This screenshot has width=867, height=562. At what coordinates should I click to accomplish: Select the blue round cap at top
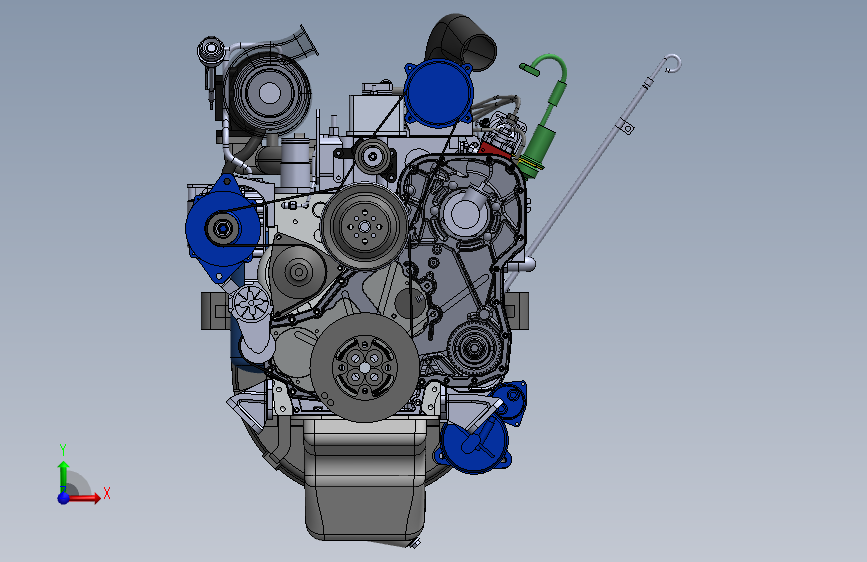tap(438, 93)
